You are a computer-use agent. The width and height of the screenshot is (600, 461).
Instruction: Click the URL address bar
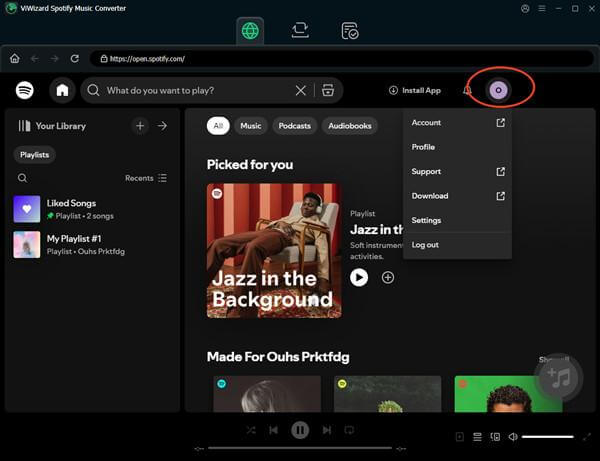[x=341, y=59]
